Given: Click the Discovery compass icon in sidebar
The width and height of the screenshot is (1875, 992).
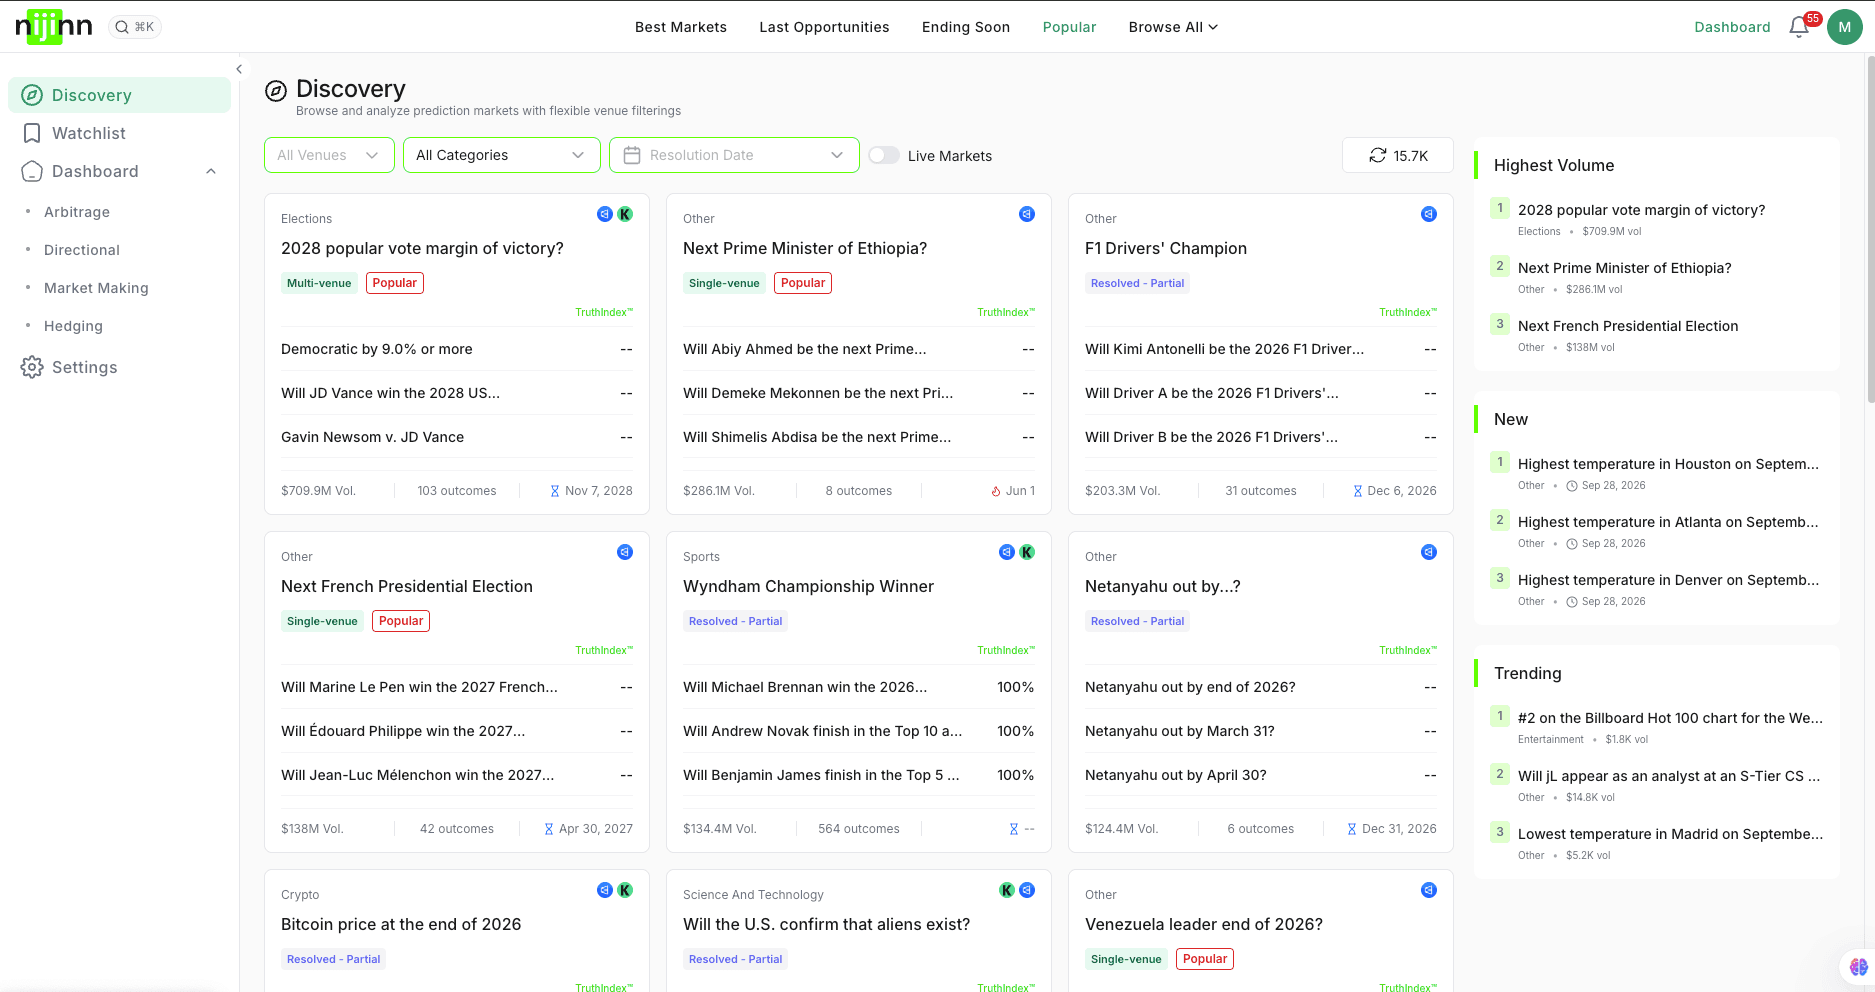Looking at the screenshot, I should 32,95.
